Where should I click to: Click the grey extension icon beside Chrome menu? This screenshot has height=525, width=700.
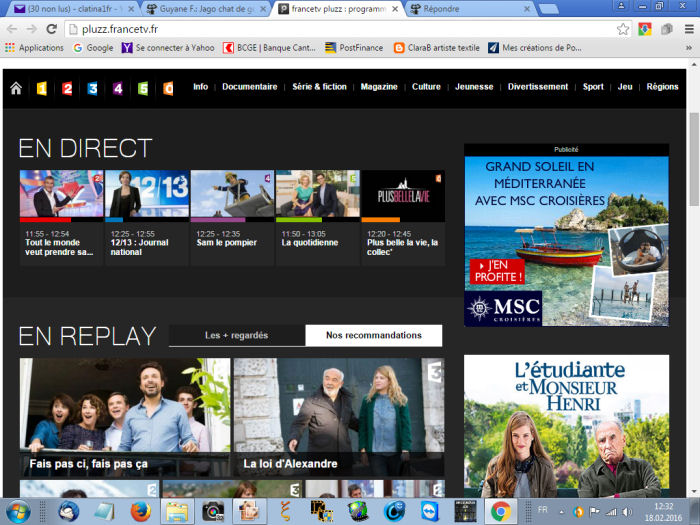(667, 29)
